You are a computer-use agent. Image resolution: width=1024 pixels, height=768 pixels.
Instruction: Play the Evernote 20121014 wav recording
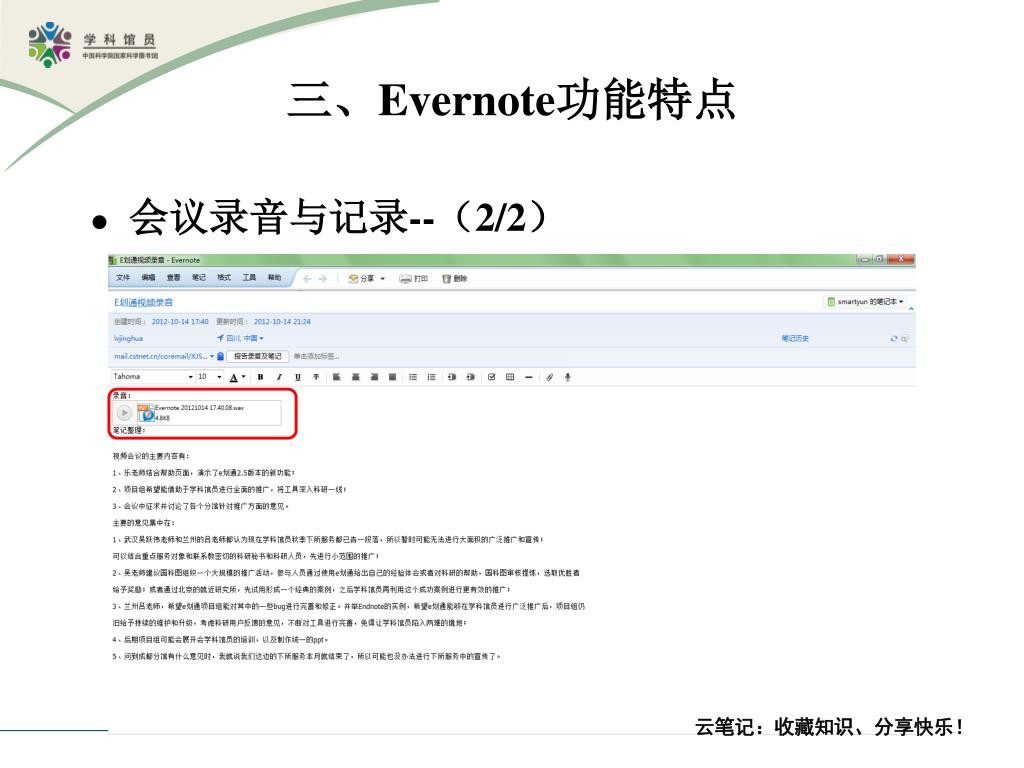pyautogui.click(x=124, y=413)
